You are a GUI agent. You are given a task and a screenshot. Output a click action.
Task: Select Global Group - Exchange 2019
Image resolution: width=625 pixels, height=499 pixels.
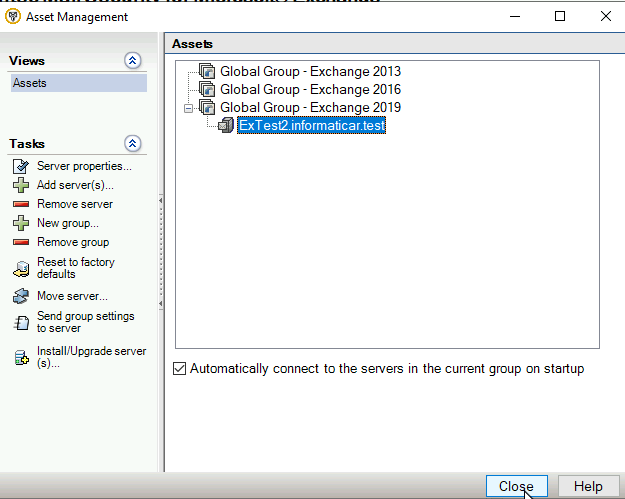(311, 107)
